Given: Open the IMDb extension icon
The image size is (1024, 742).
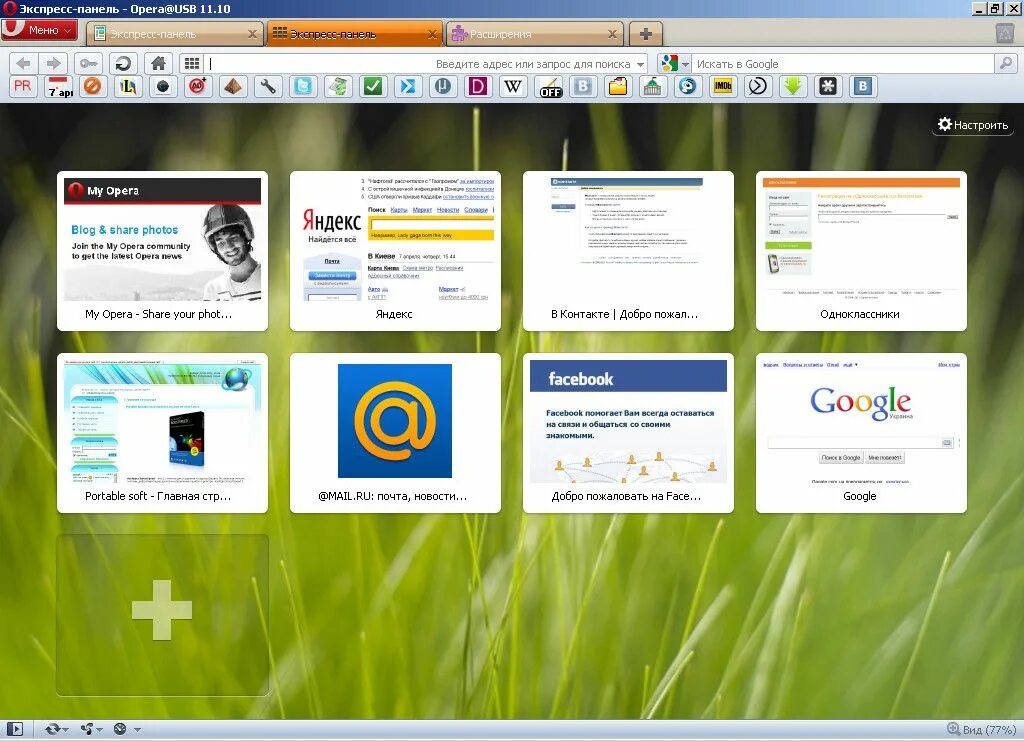Looking at the screenshot, I should [x=722, y=86].
